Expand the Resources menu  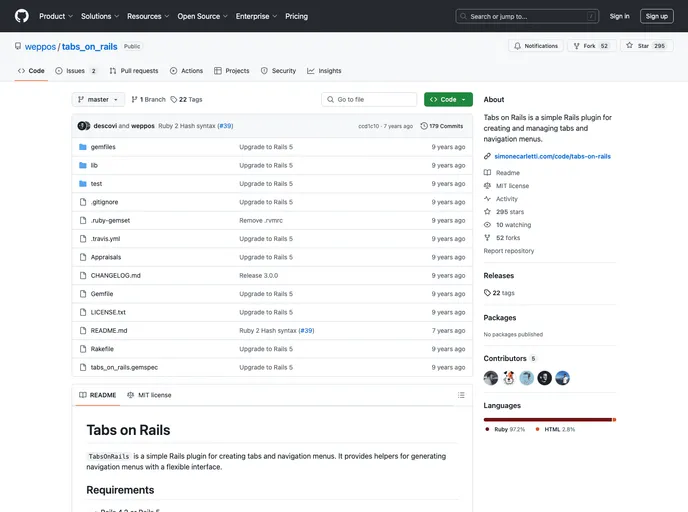click(148, 16)
